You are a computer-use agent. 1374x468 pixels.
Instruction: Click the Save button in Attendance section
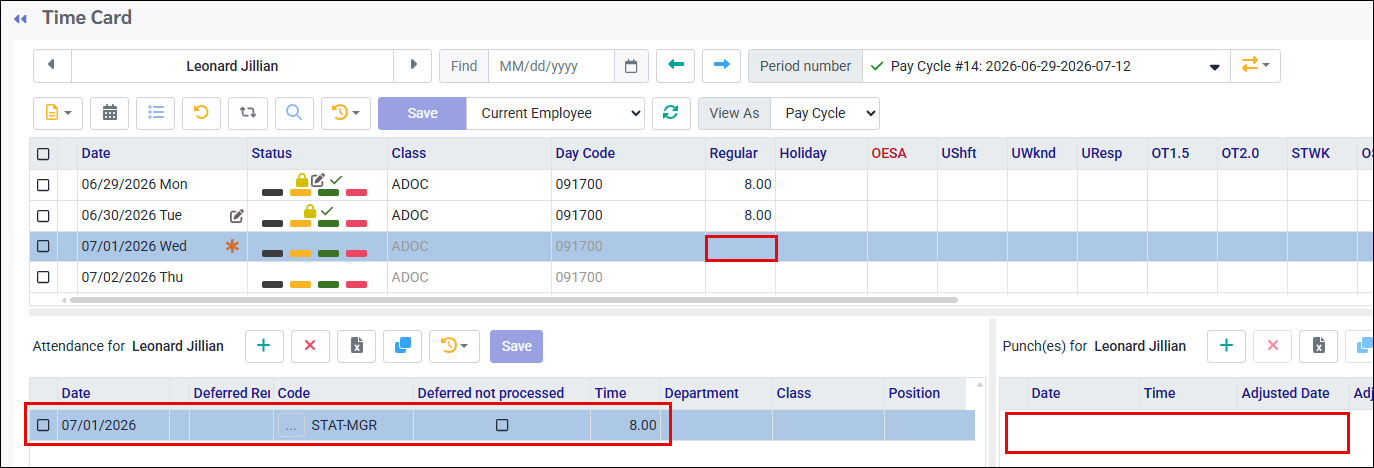(516, 346)
